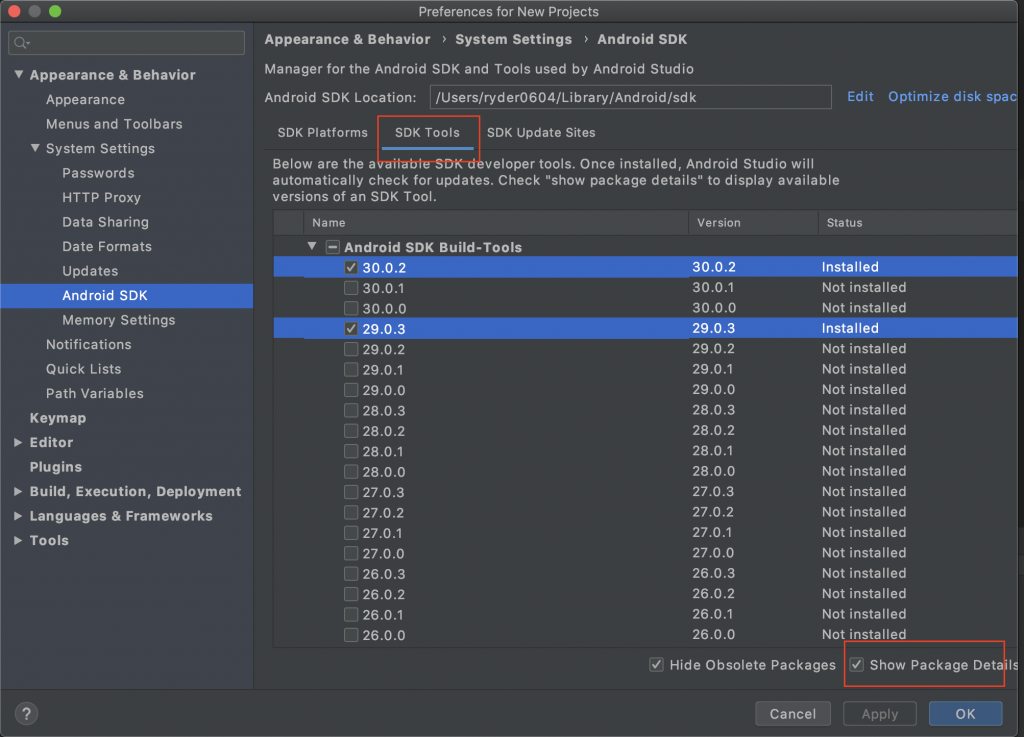
Task: Check the 29.0.2 build-tools checkbox
Action: [351, 349]
